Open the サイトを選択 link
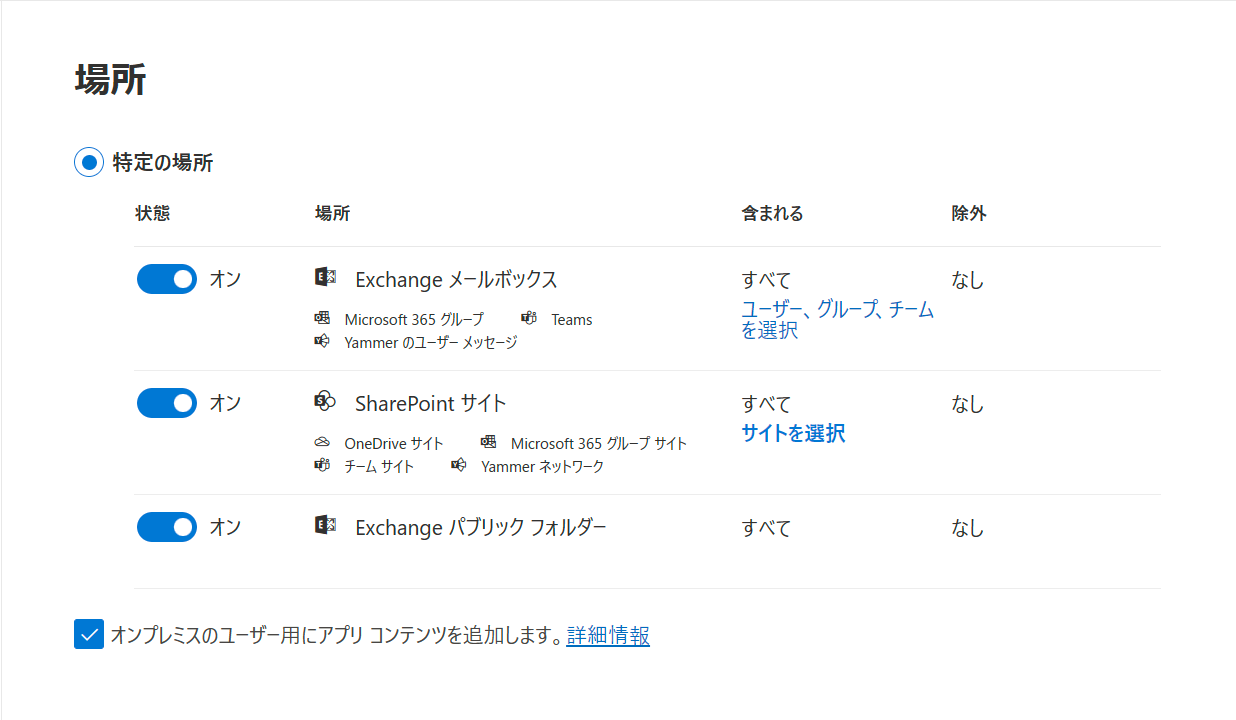 (x=793, y=433)
